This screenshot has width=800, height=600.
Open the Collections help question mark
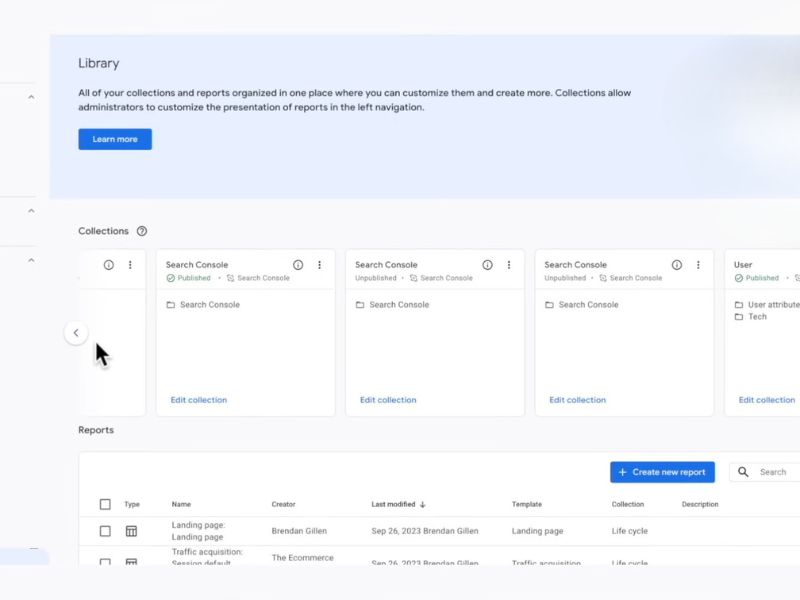(x=142, y=231)
